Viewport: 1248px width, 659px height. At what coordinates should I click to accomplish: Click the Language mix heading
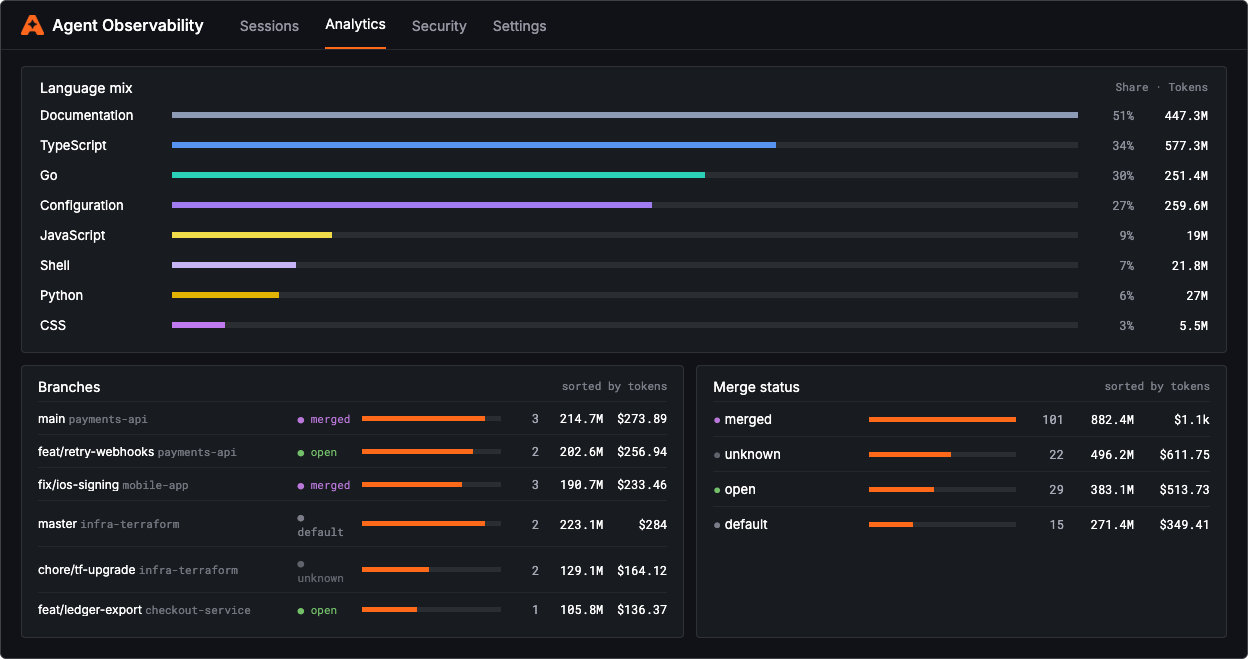pyautogui.click(x=86, y=88)
